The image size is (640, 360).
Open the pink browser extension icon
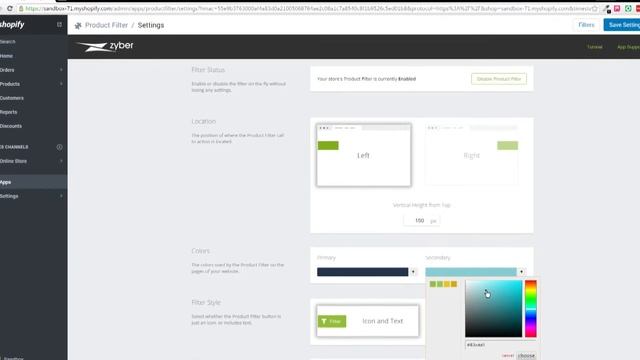(617, 8)
